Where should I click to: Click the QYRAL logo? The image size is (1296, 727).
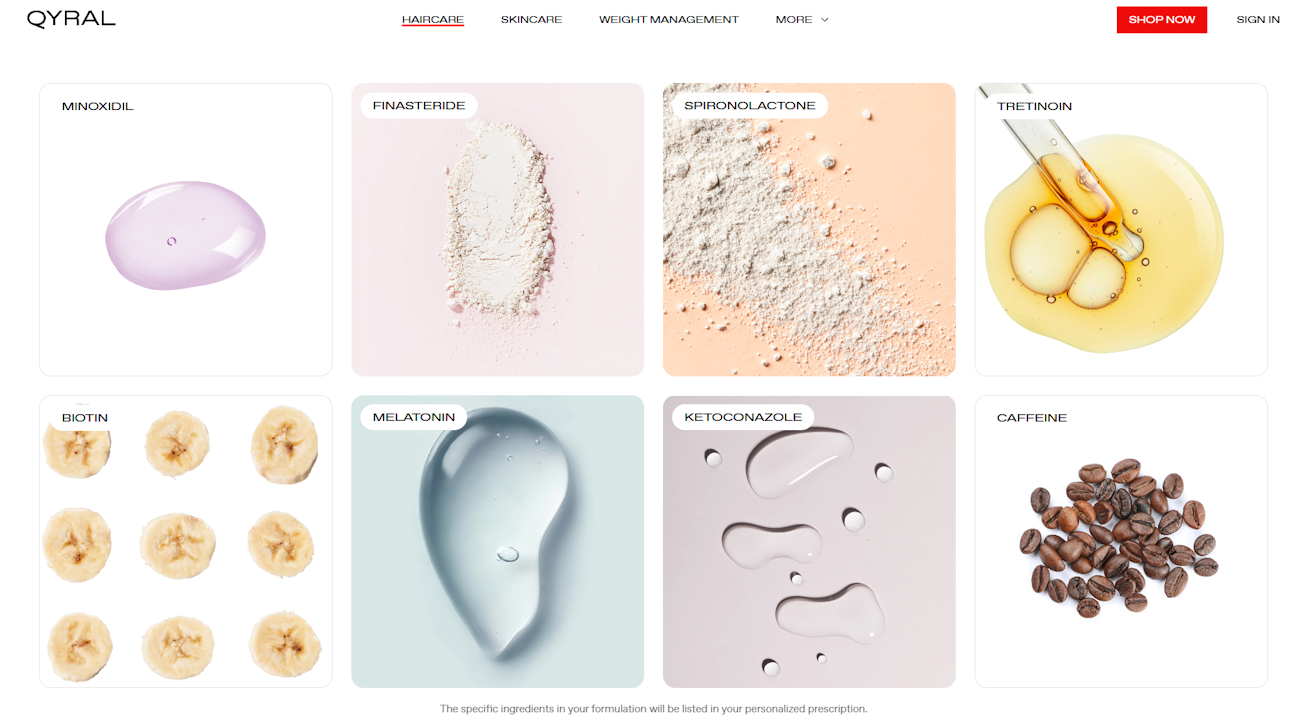click(71, 19)
